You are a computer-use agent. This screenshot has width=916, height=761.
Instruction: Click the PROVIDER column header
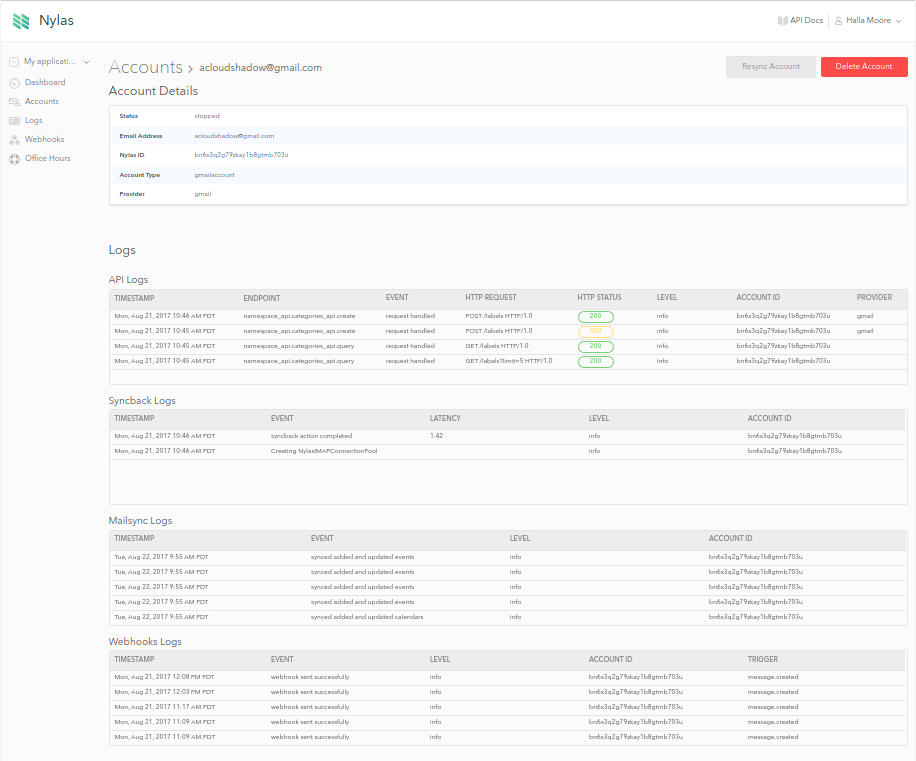tap(875, 297)
